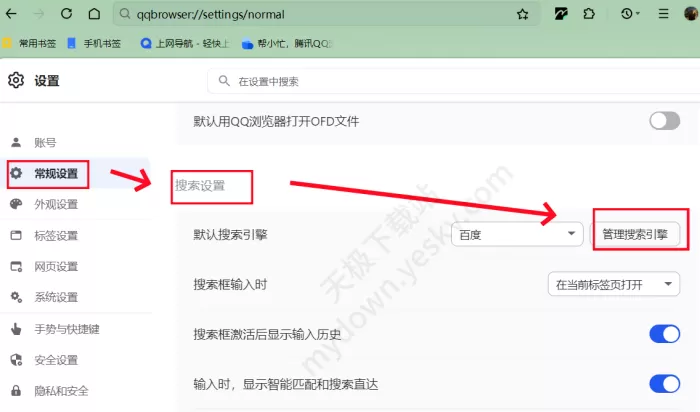The height and width of the screenshot is (412, 700).
Task: Open 外观设置 in sidebar
Action: click(x=45, y=204)
